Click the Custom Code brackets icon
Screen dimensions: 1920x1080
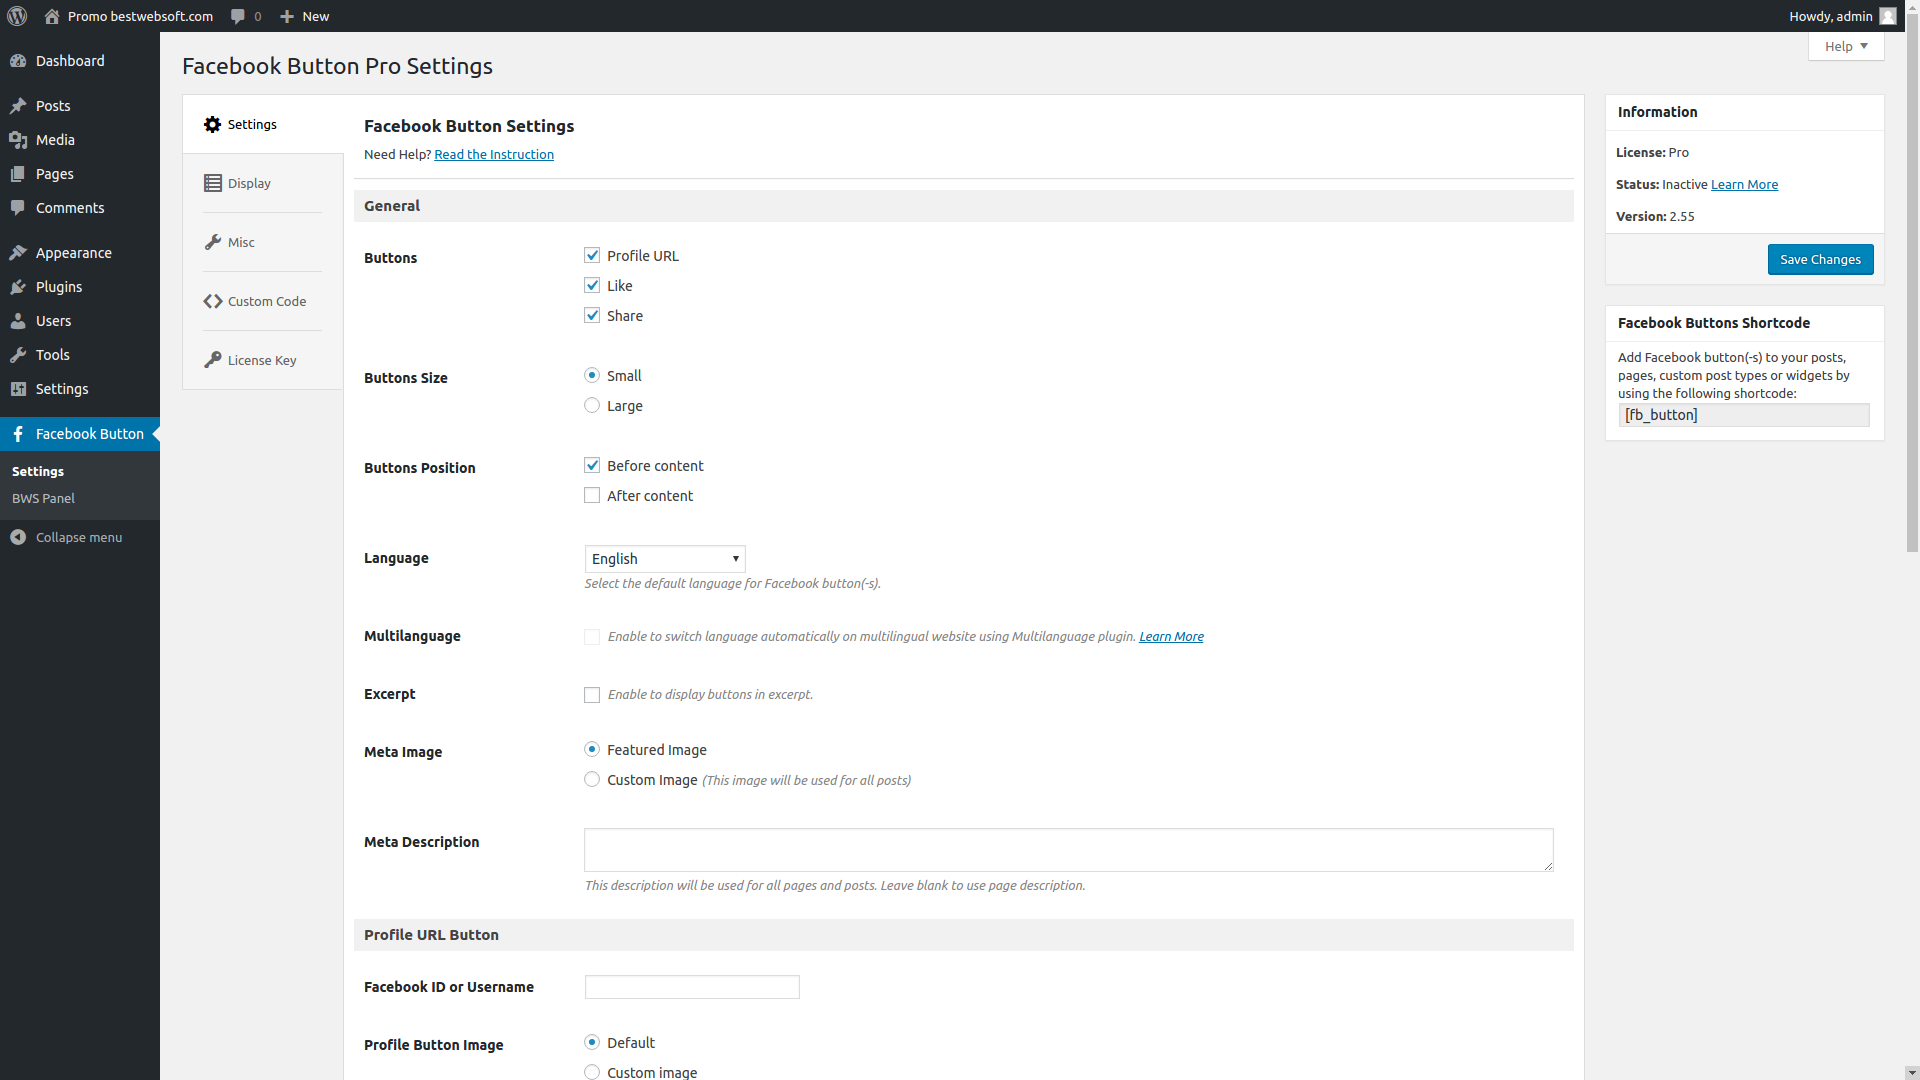(212, 302)
